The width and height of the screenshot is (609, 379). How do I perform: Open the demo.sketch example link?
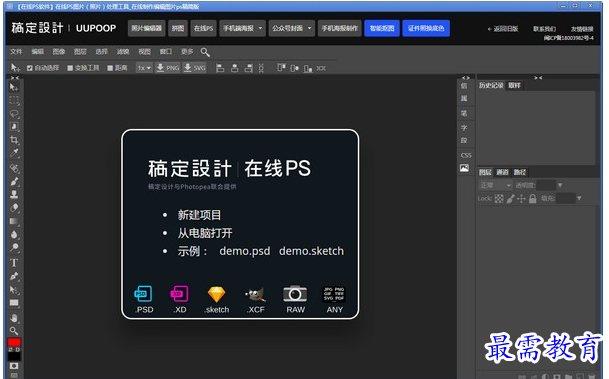pos(311,251)
